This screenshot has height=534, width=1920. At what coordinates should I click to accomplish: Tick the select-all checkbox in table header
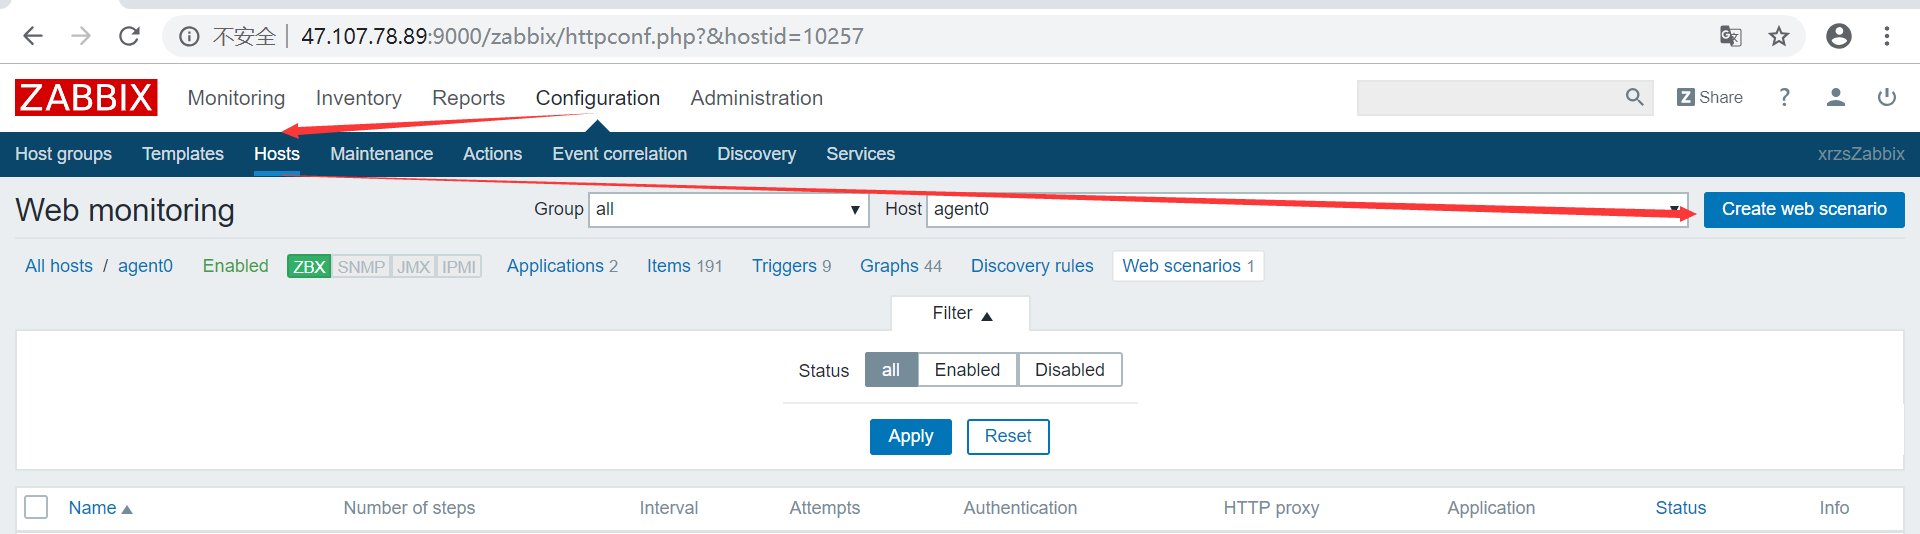pyautogui.click(x=36, y=507)
